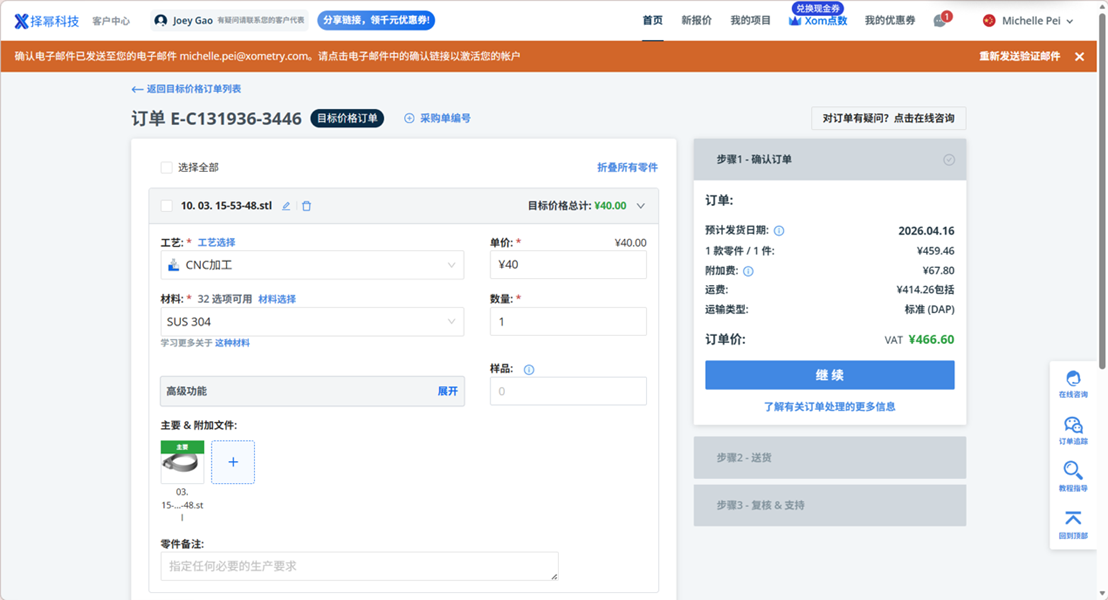Collapse the part using the header chevron
Image resolution: width=1108 pixels, height=600 pixels.
[x=641, y=206]
